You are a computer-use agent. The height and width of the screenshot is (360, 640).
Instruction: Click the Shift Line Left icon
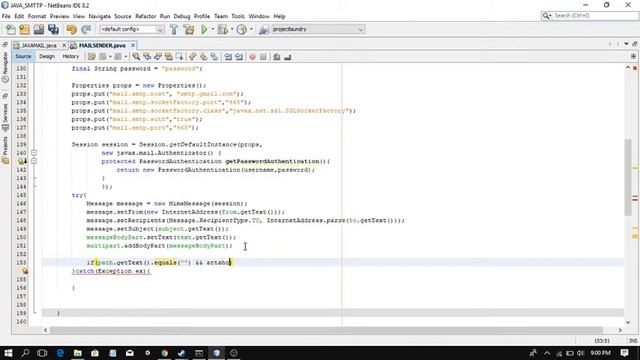[x=228, y=57]
